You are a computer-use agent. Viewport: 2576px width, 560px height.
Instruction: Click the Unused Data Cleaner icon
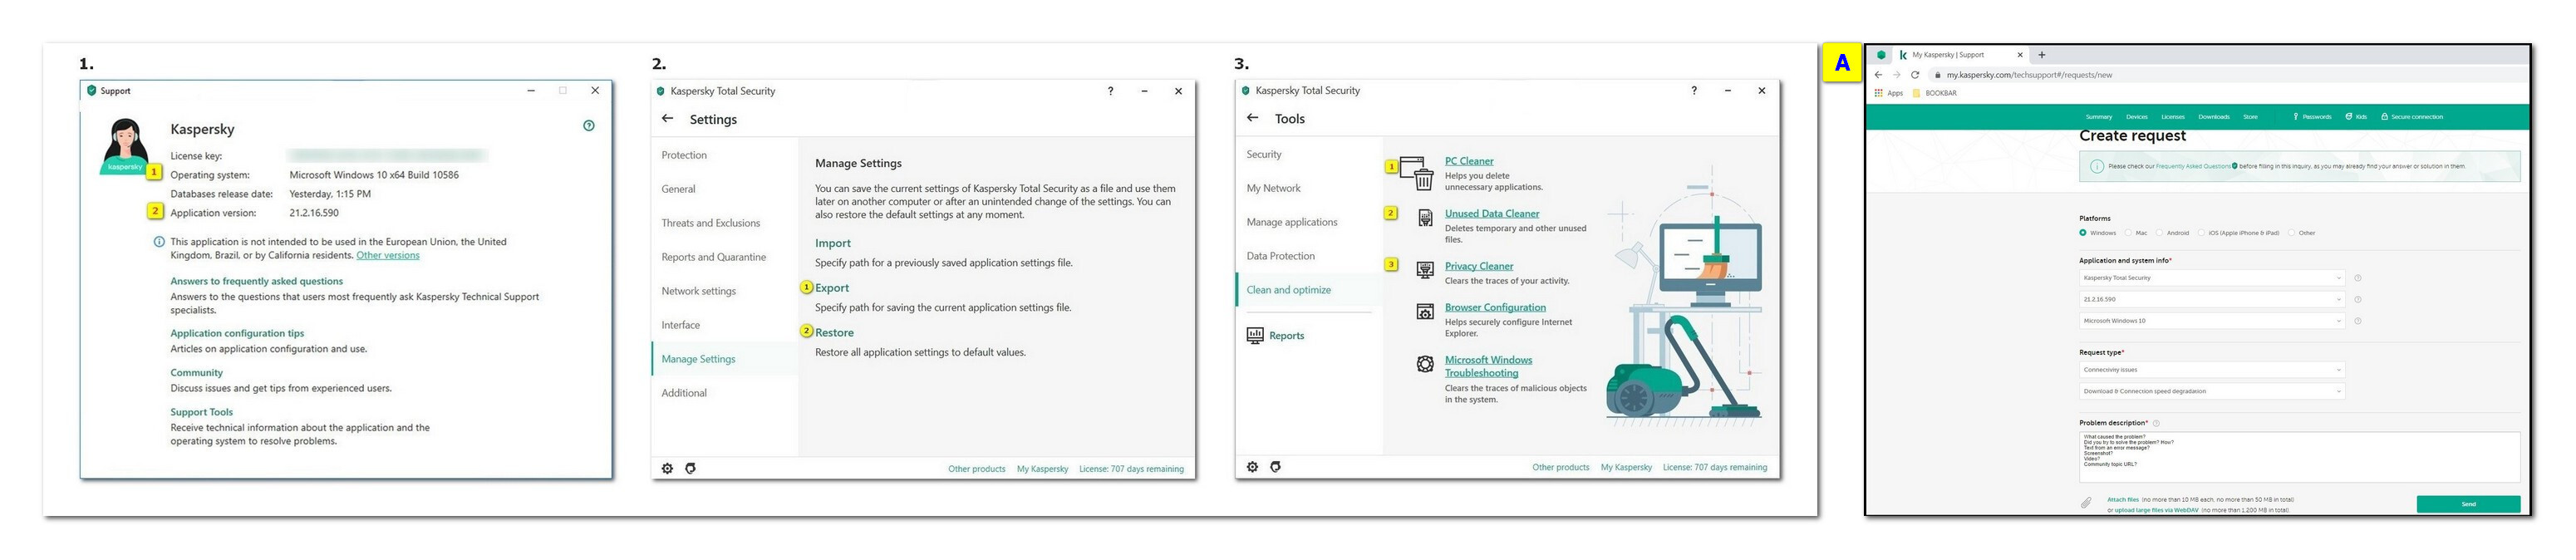point(1425,218)
